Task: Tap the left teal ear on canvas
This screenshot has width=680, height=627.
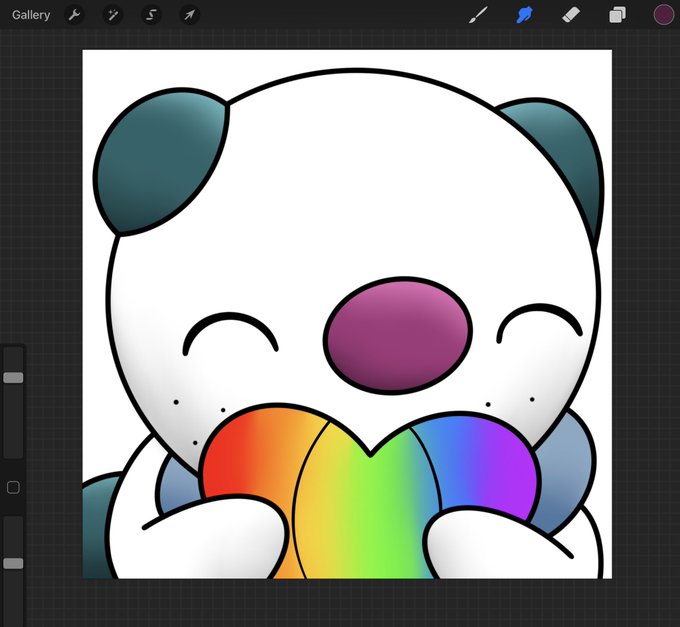Action: click(161, 162)
